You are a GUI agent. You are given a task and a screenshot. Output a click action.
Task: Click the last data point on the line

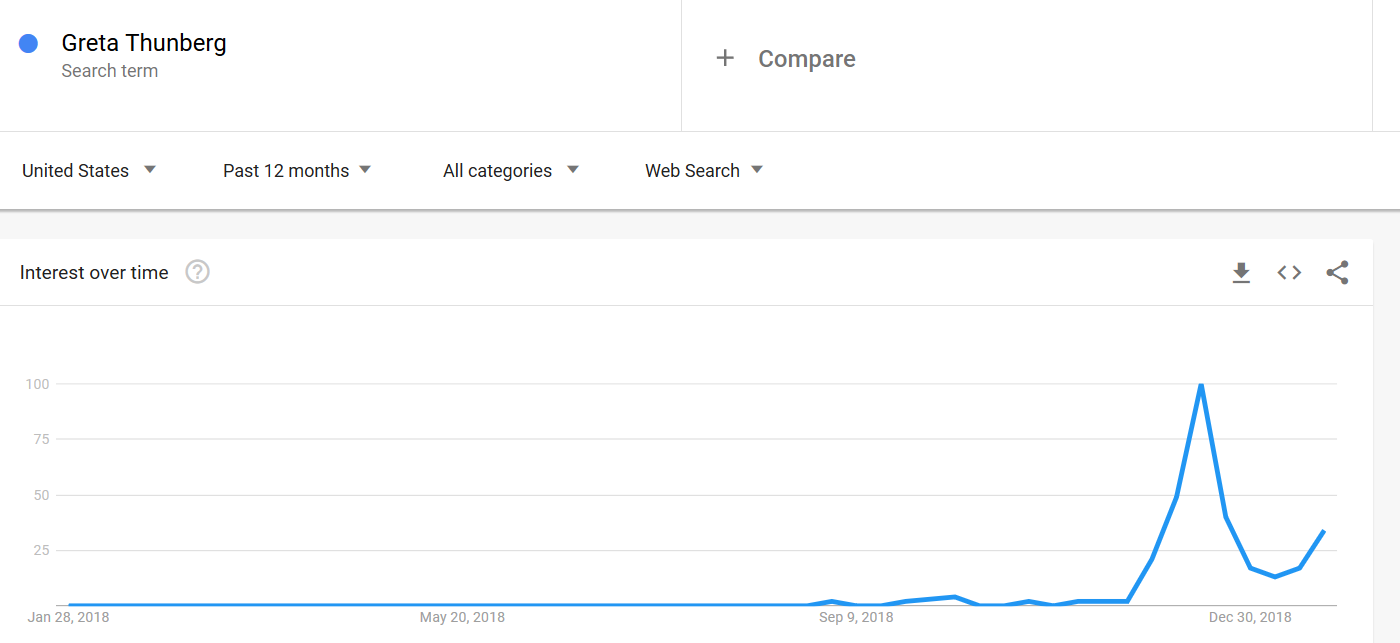pos(1324,531)
